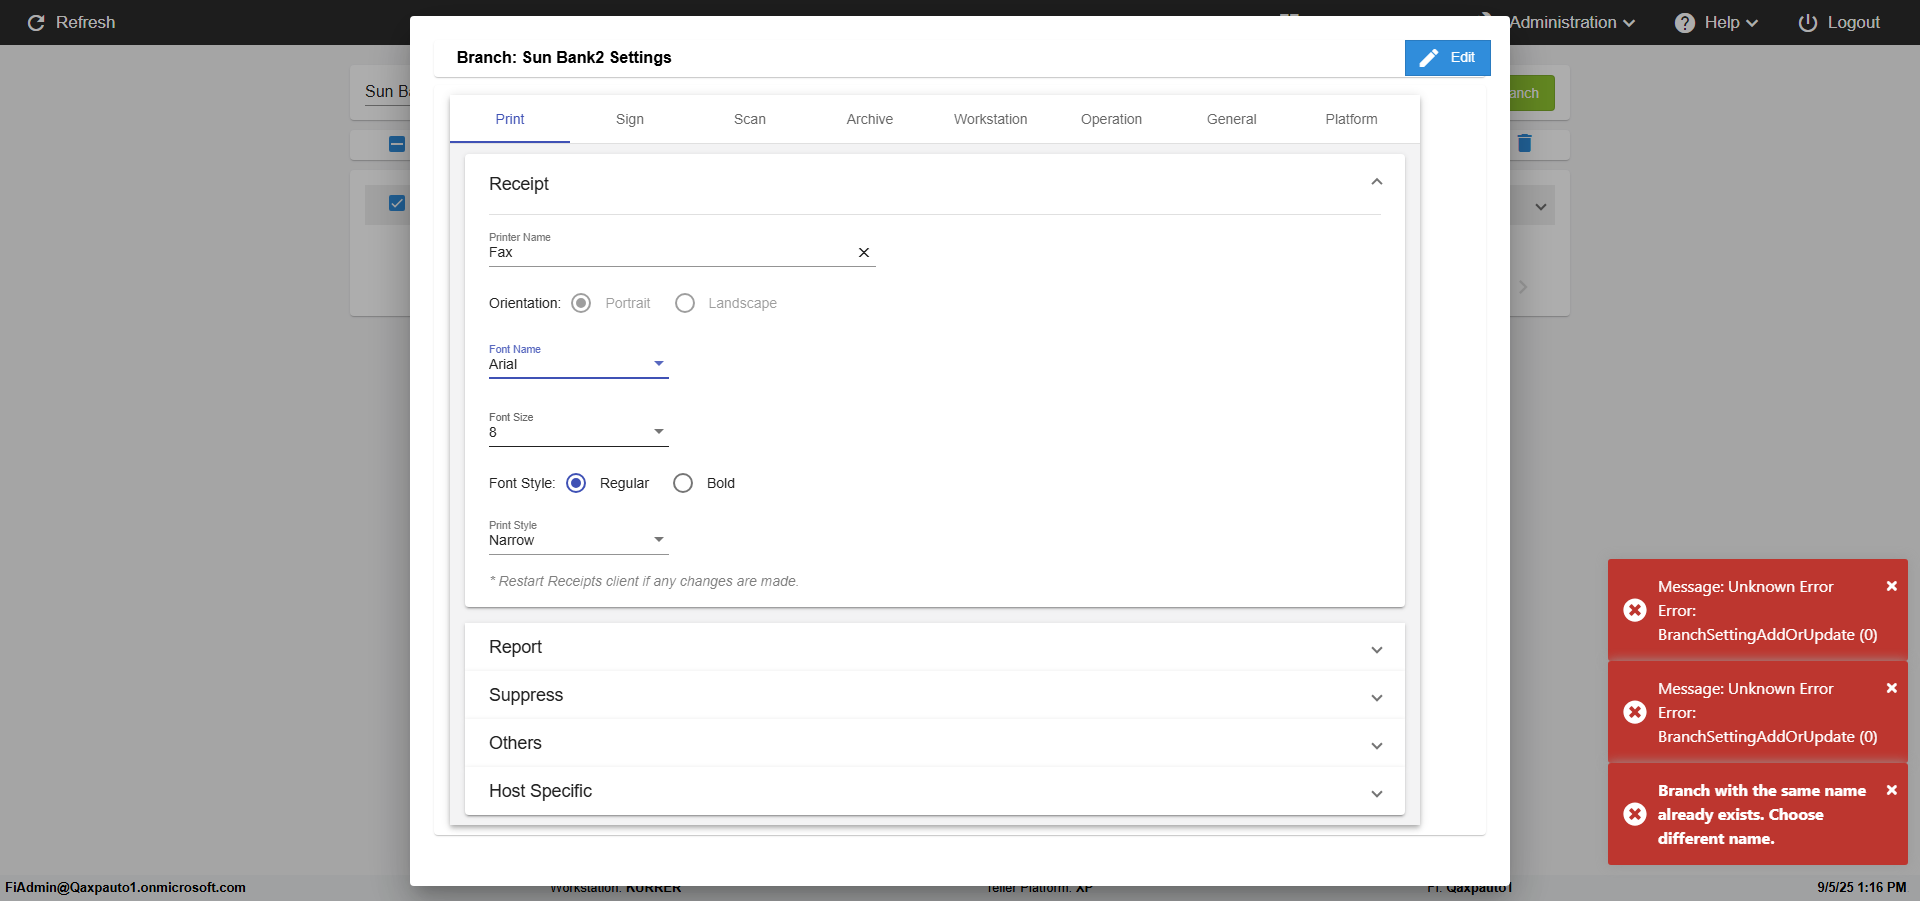Viewport: 1920px width, 901px height.
Task: Click the blue trash delete icon
Action: 1524,144
